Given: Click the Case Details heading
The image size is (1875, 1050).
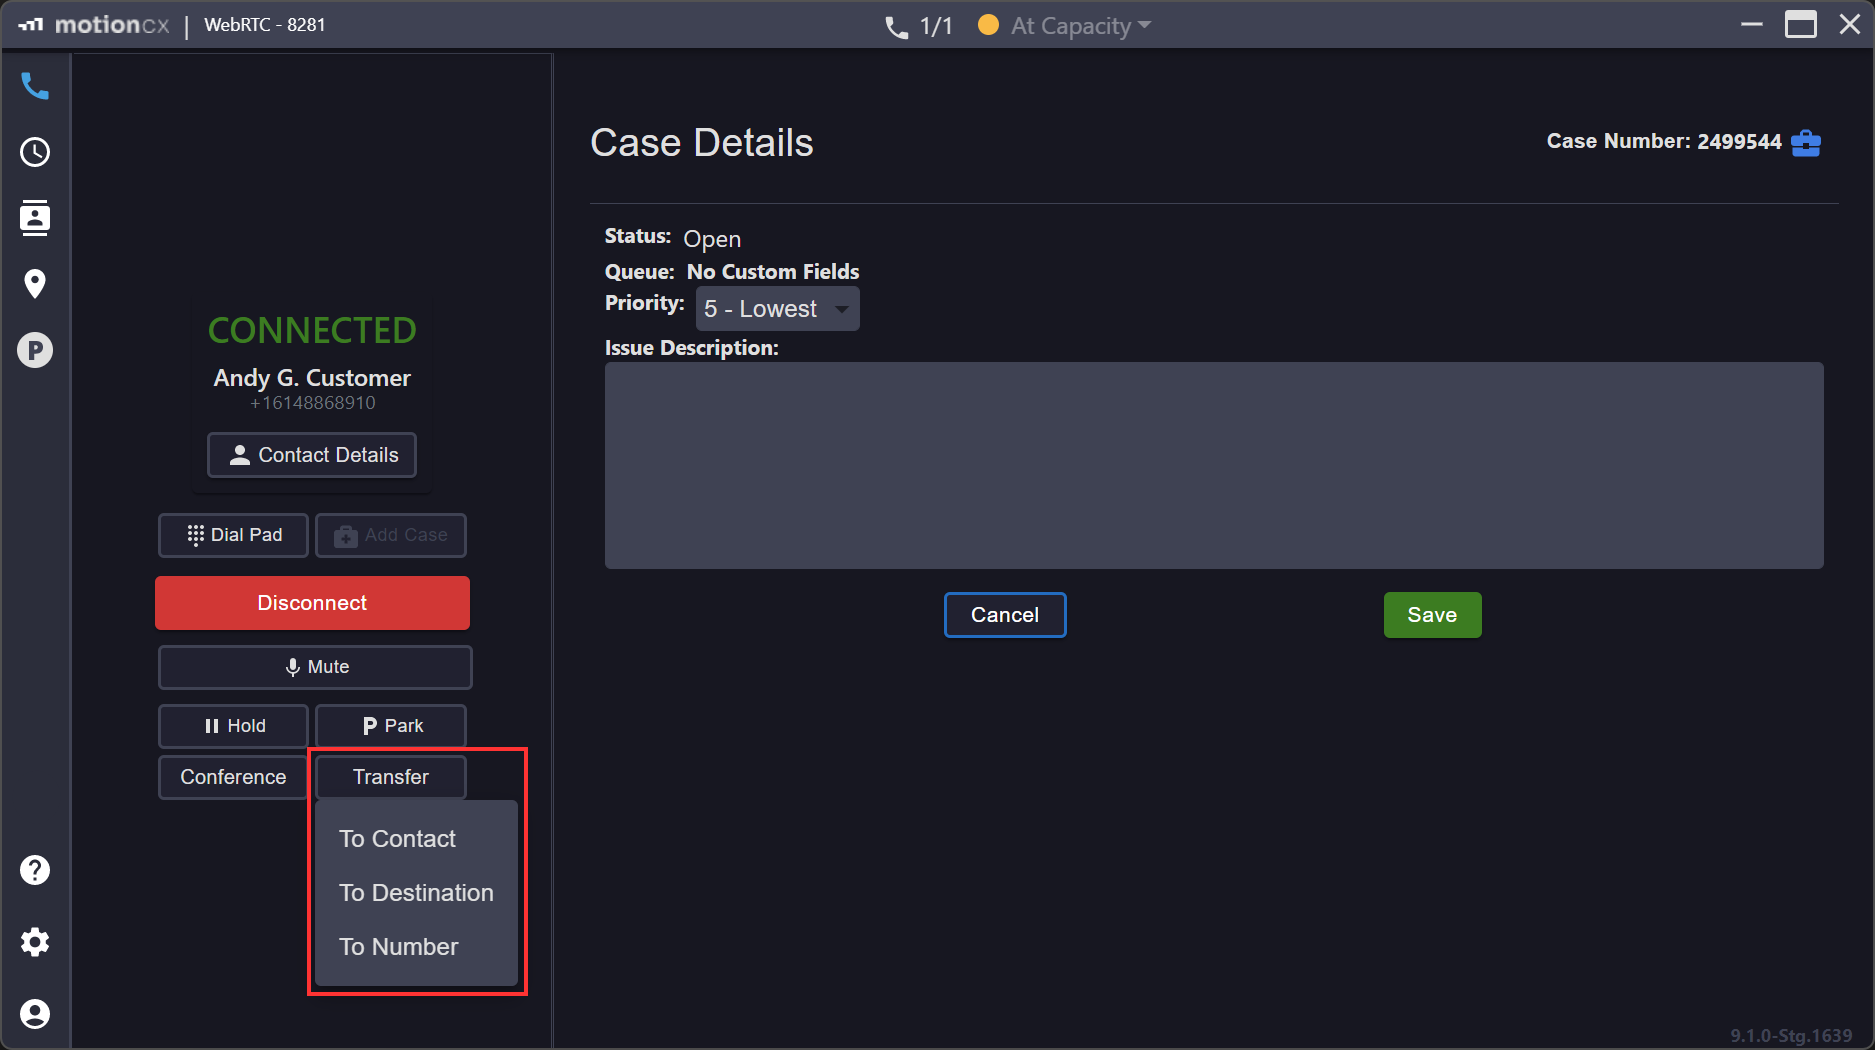Looking at the screenshot, I should 702,143.
